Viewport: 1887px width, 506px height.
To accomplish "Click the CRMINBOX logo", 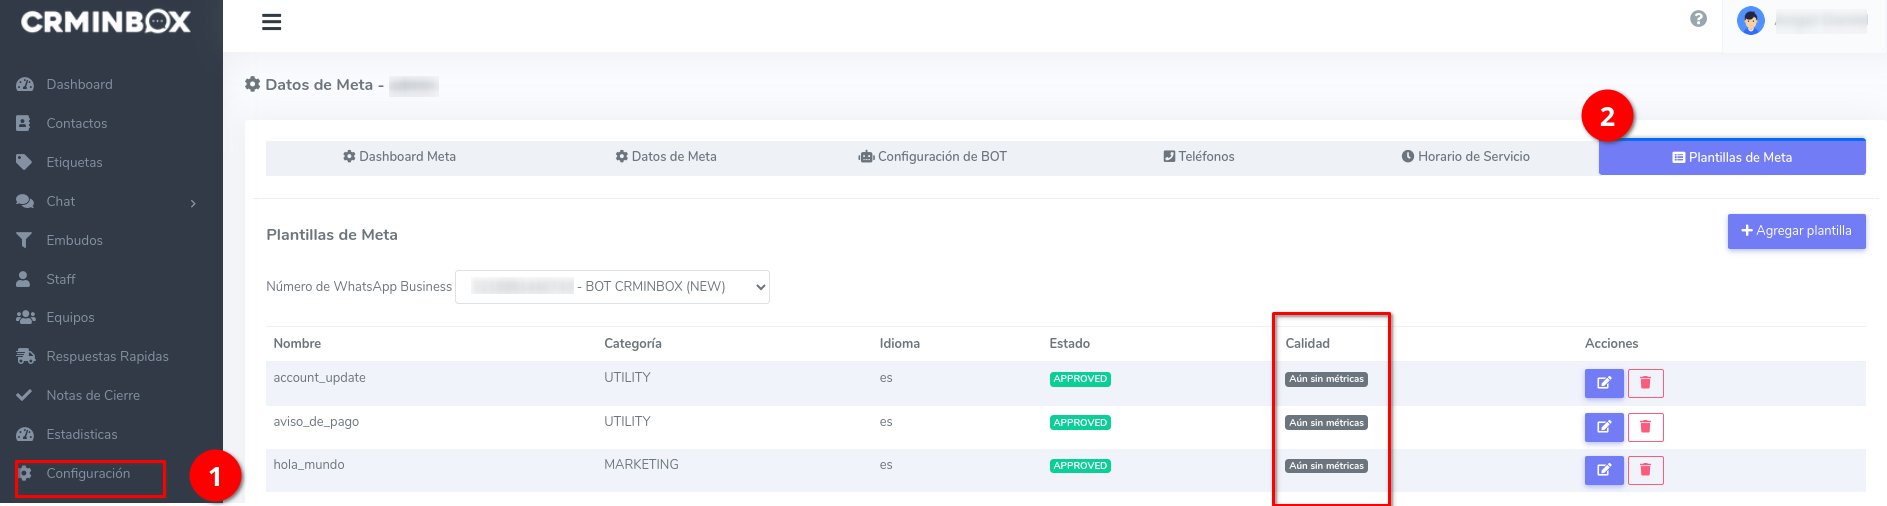I will click(x=106, y=22).
